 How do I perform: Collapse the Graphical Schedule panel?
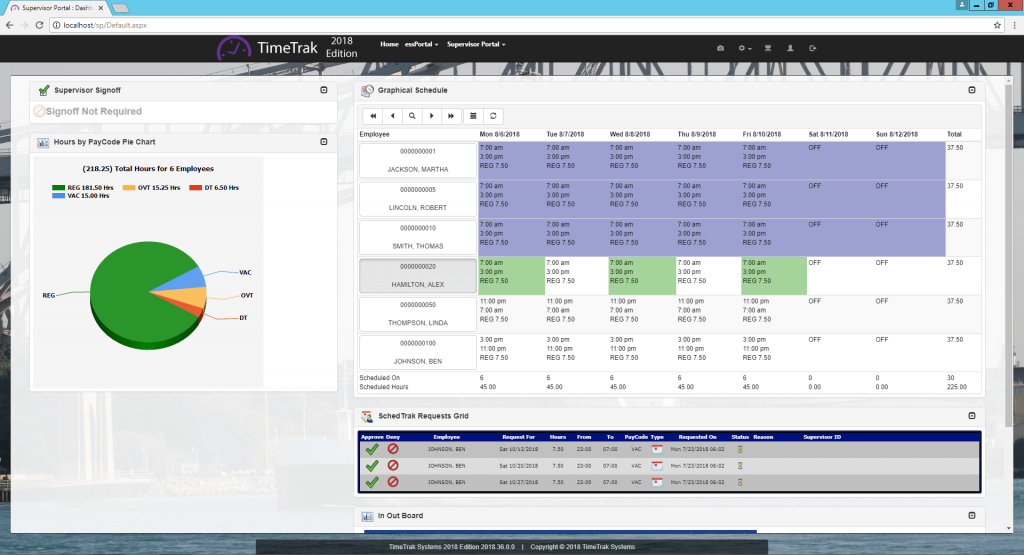(x=972, y=90)
